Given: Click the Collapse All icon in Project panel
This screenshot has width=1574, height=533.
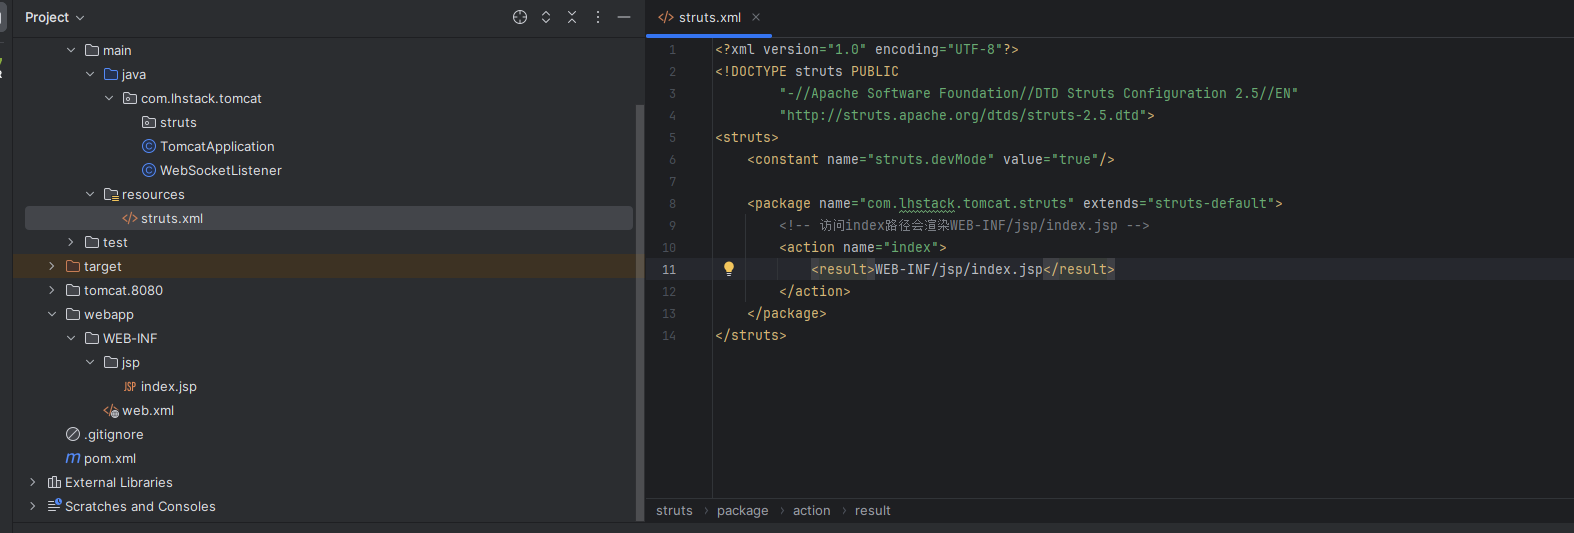Looking at the screenshot, I should [x=572, y=17].
